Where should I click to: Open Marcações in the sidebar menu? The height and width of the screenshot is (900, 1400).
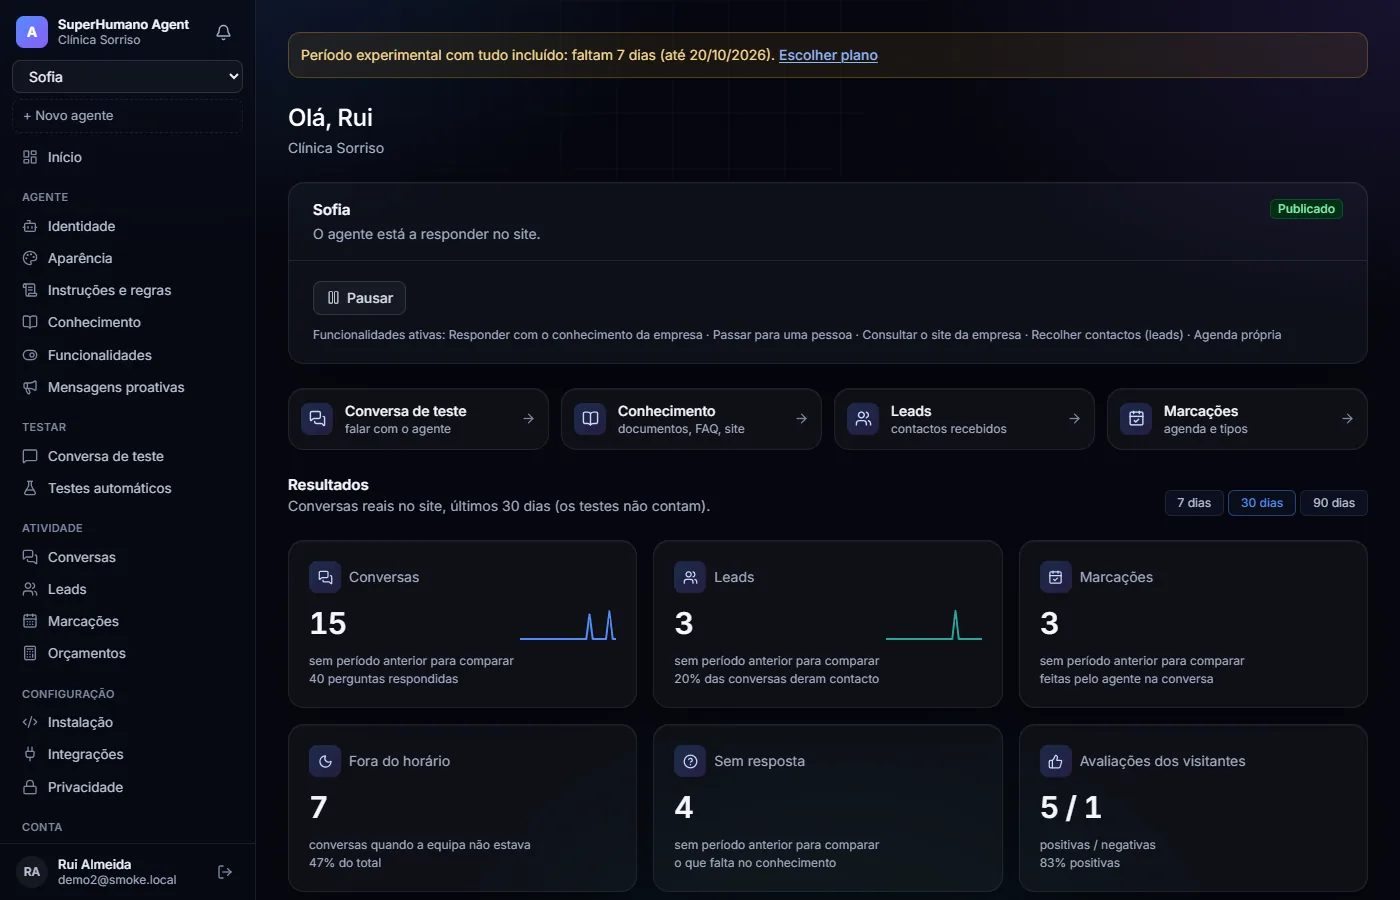click(127, 621)
